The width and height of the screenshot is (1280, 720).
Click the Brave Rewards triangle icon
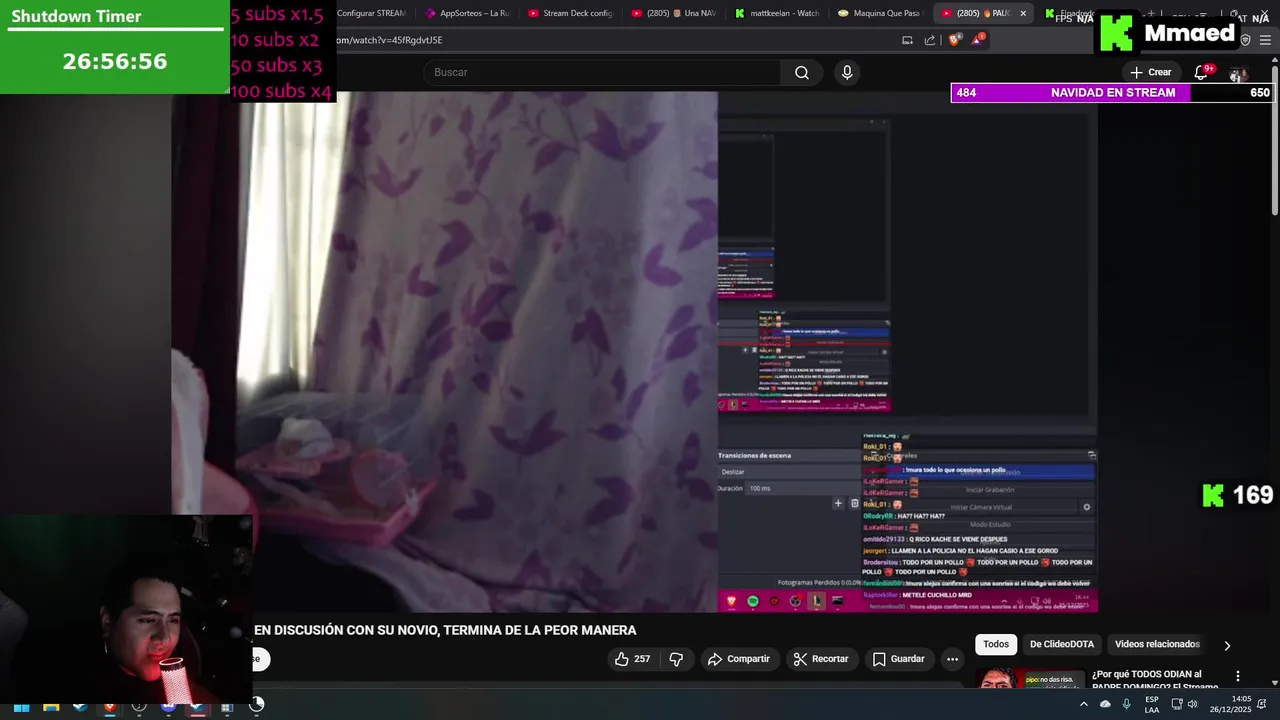point(978,40)
